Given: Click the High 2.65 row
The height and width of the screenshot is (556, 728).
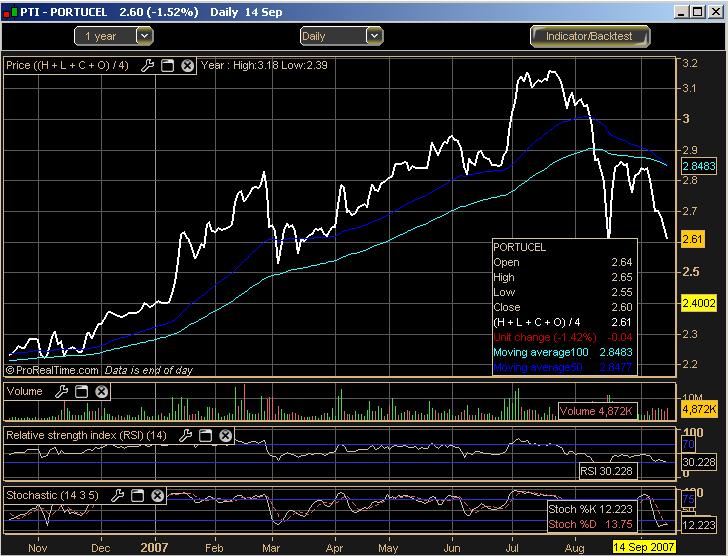Looking at the screenshot, I should click(x=563, y=277).
